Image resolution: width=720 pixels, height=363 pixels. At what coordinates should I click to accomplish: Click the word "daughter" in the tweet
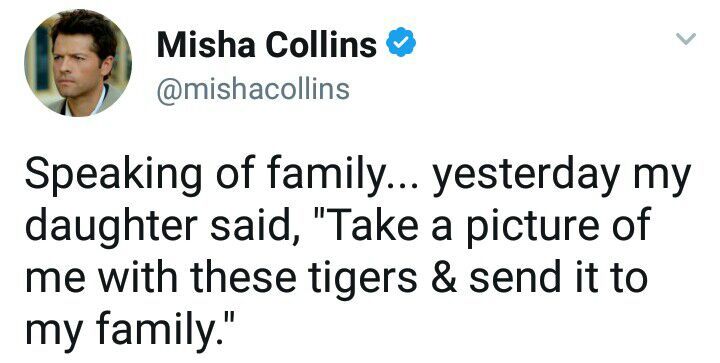coord(111,227)
